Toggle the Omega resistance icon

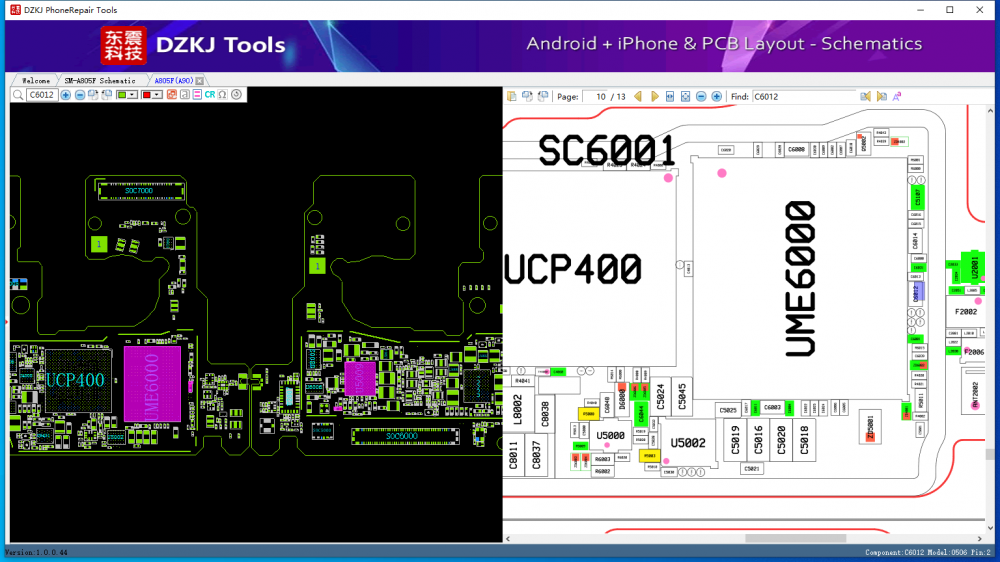(x=223, y=95)
